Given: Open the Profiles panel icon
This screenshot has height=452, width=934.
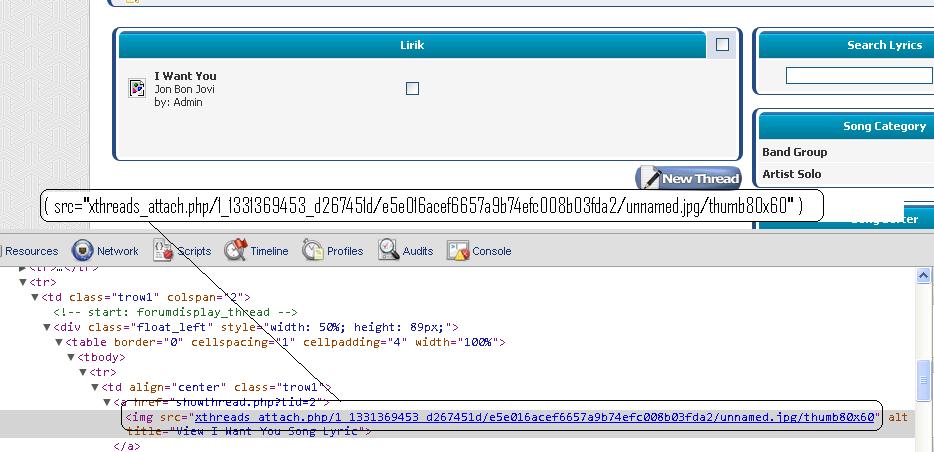Looking at the screenshot, I should click(x=313, y=250).
